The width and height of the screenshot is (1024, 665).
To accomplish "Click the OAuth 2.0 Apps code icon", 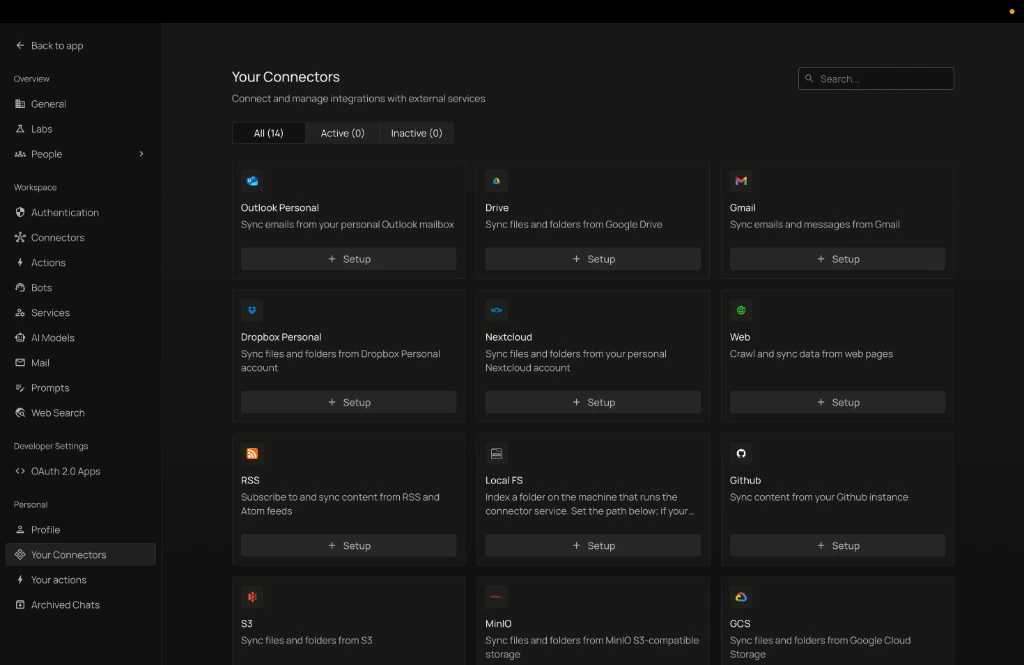I will pos(20,471).
